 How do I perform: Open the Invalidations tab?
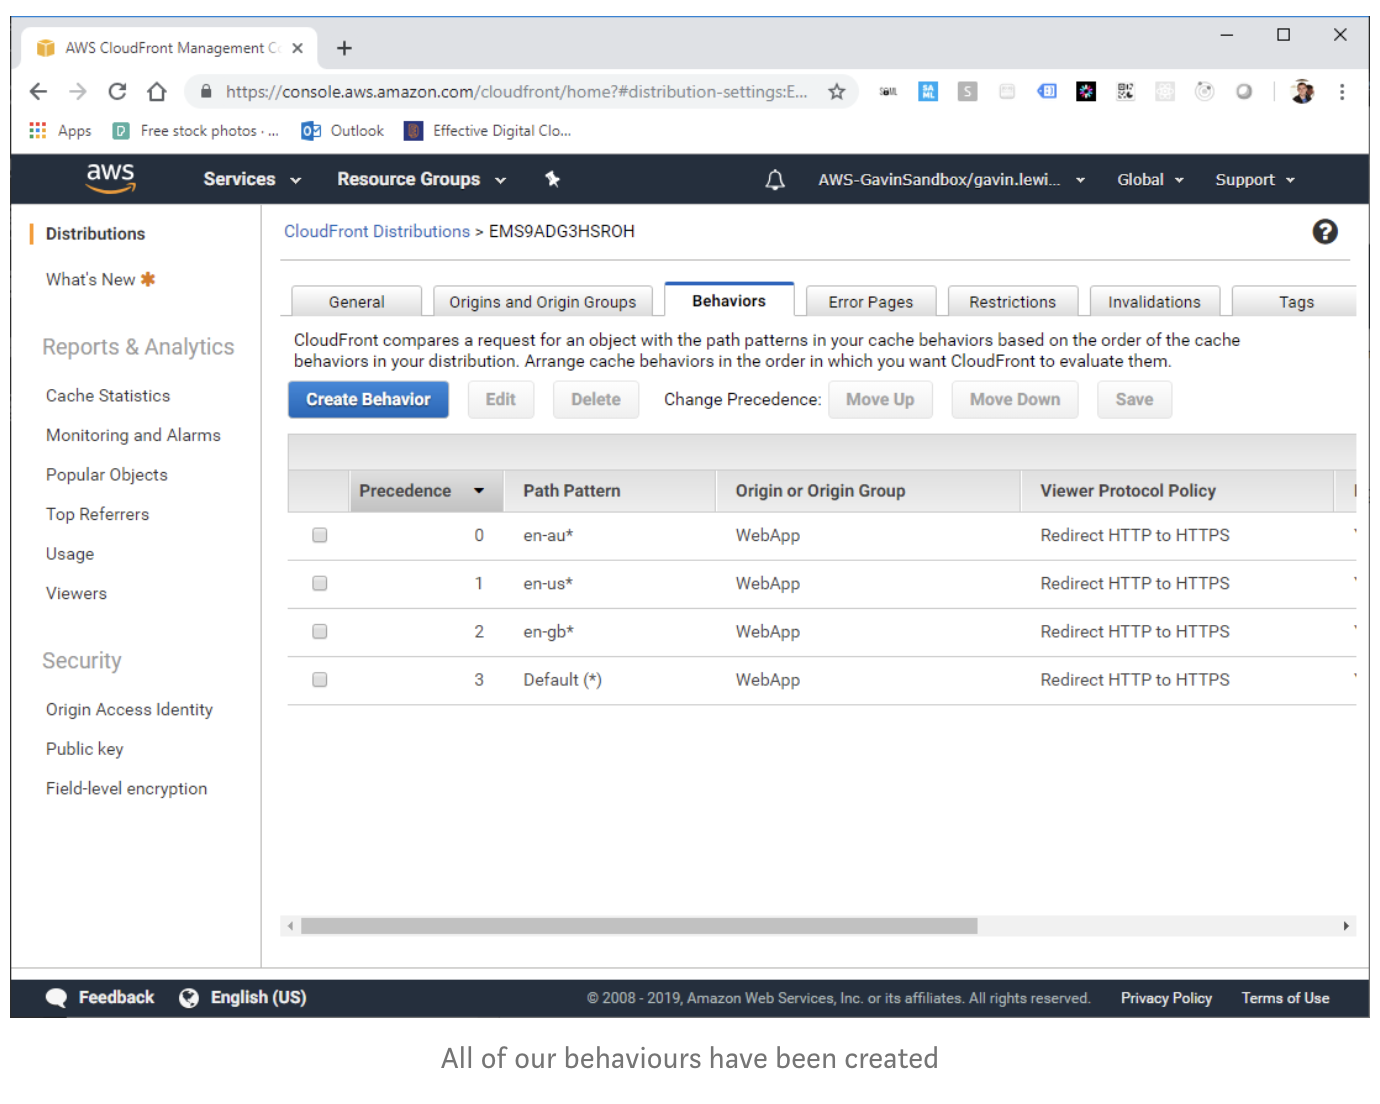pos(1154,302)
